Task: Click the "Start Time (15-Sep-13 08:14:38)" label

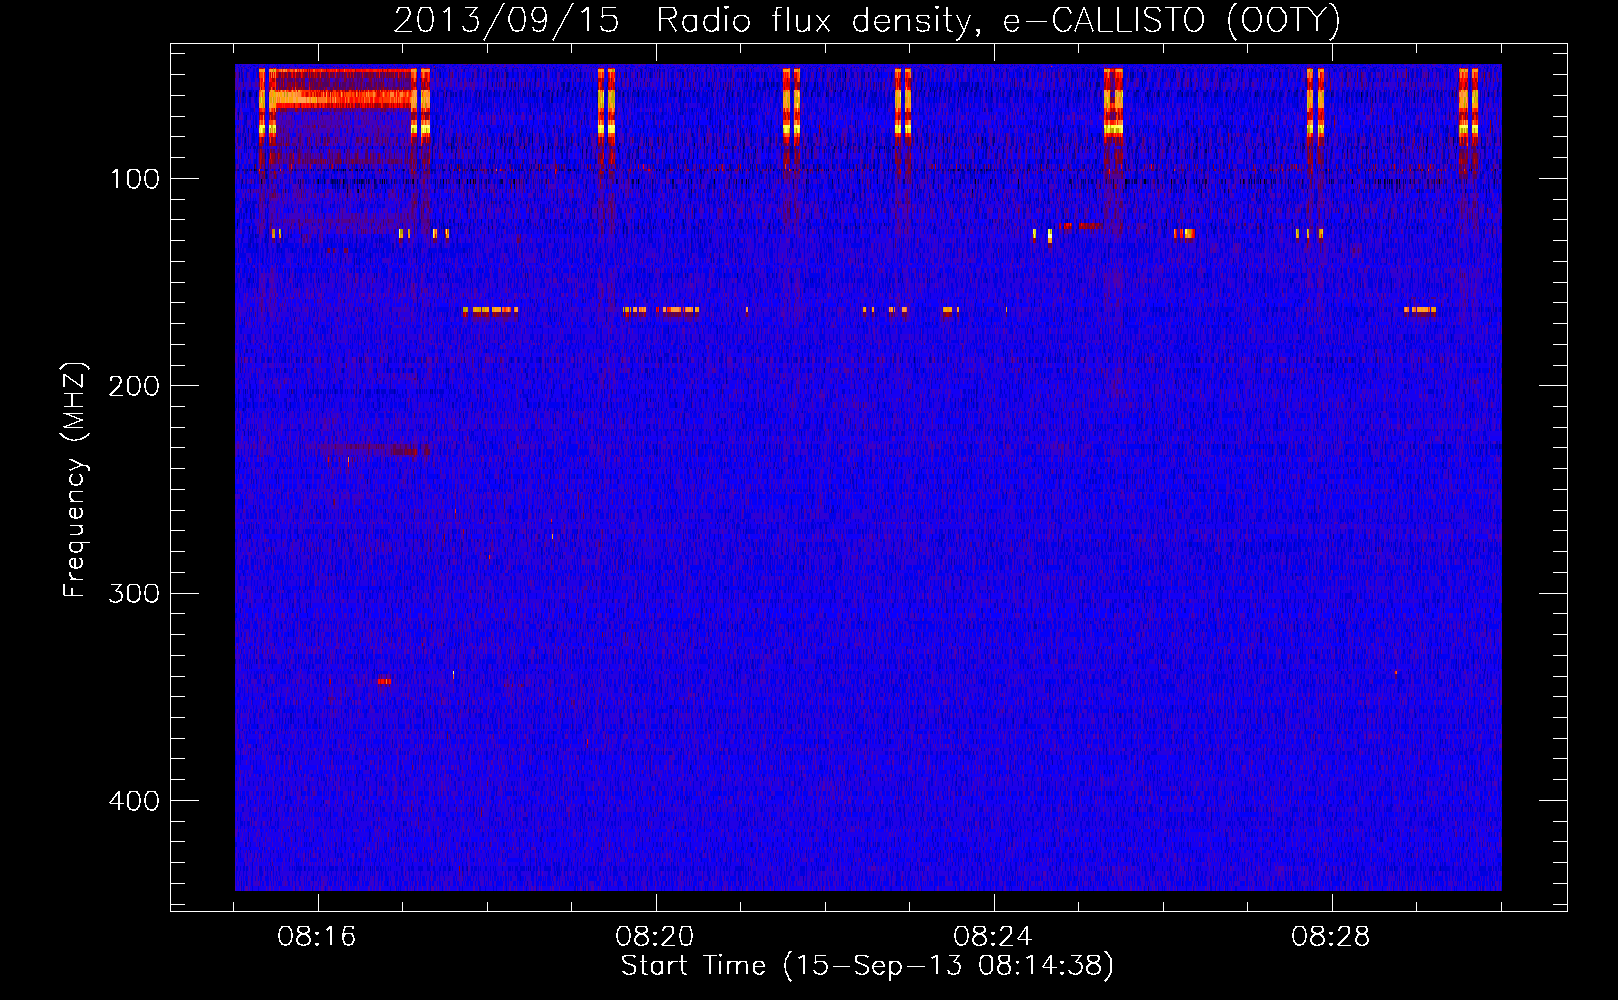Action: pos(867,966)
